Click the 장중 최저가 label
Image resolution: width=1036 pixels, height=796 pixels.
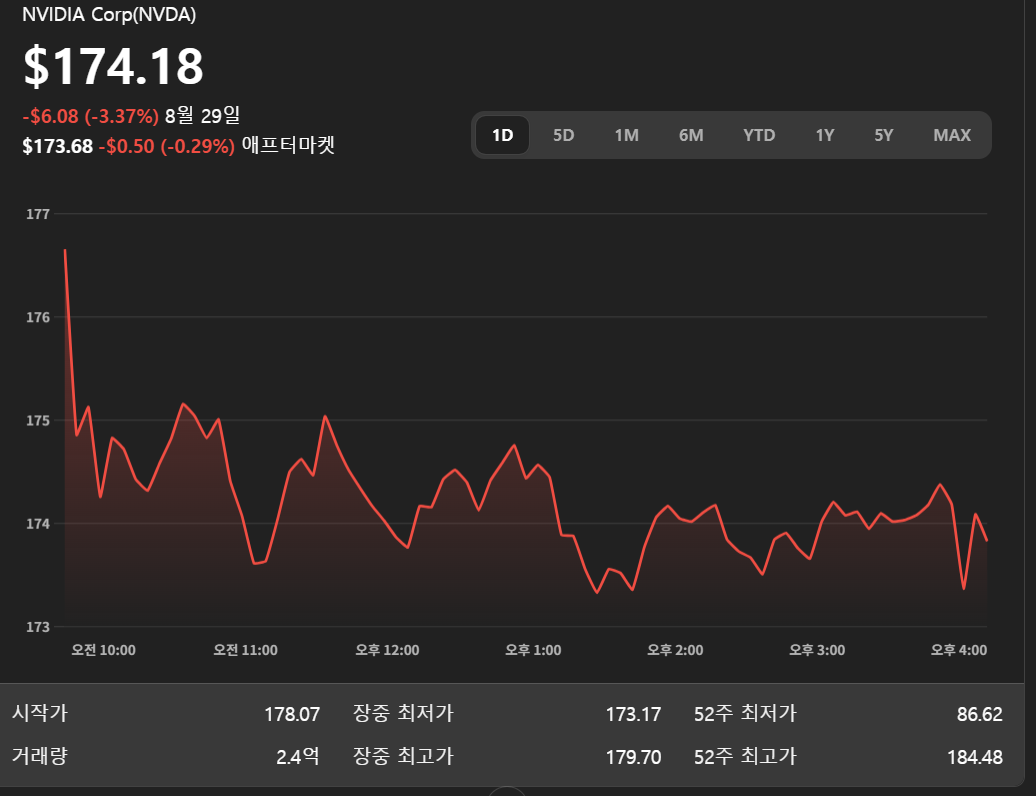pos(403,713)
